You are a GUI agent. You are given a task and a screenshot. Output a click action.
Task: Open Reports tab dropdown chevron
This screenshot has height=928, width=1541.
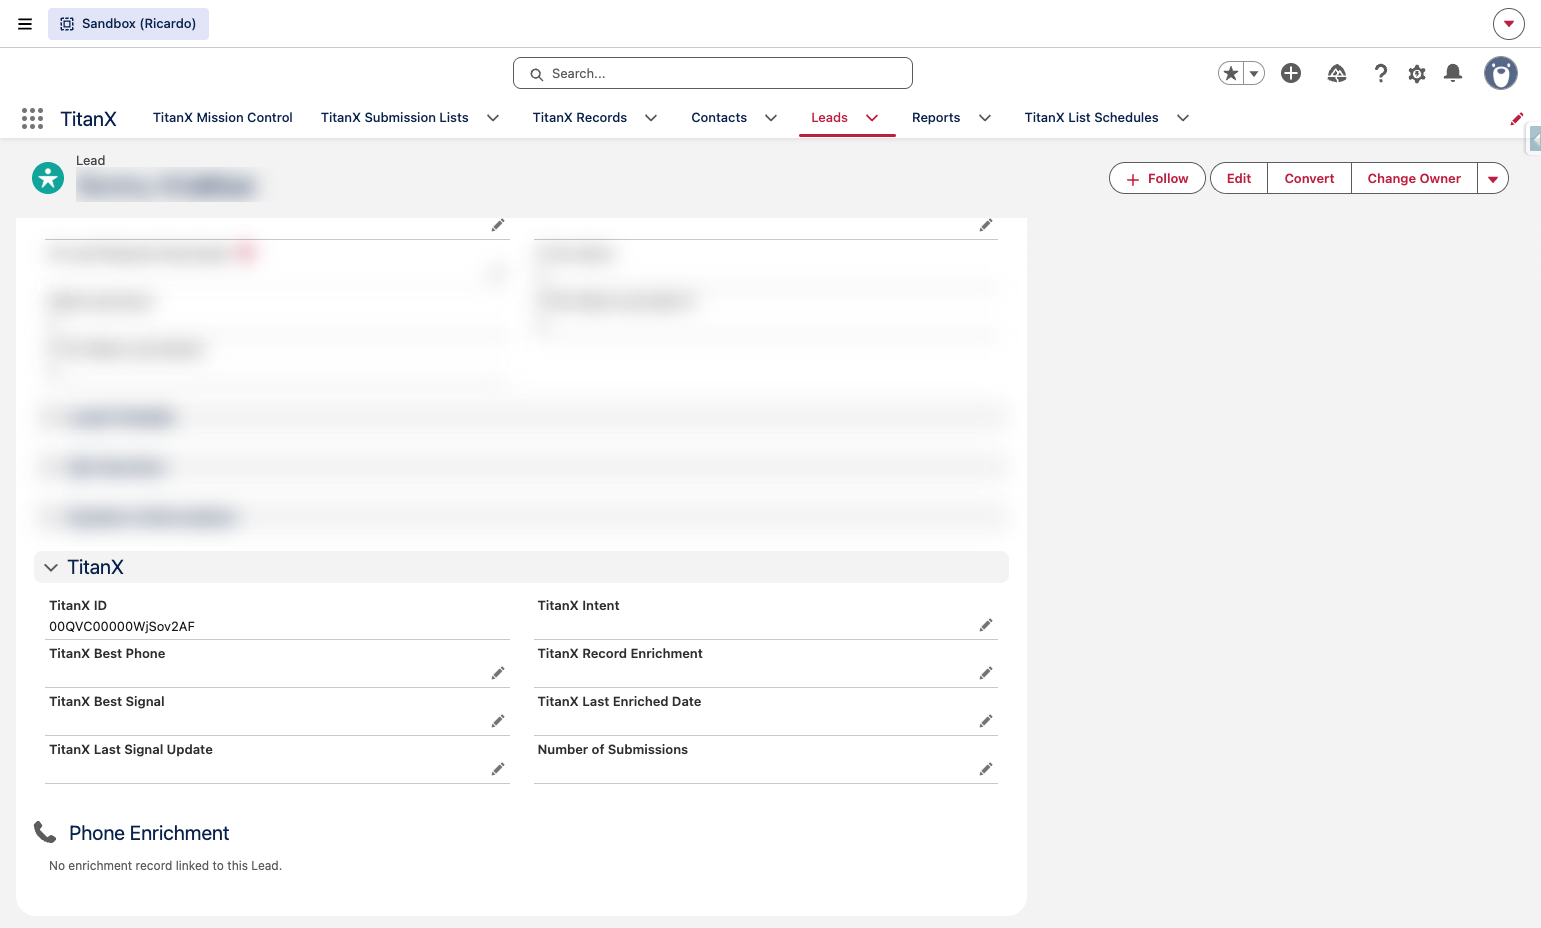[985, 118]
